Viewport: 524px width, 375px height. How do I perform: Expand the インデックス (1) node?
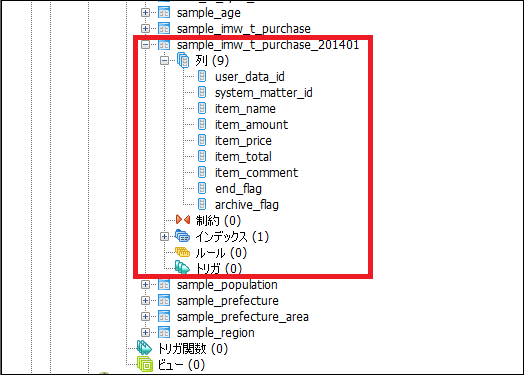[164, 236]
